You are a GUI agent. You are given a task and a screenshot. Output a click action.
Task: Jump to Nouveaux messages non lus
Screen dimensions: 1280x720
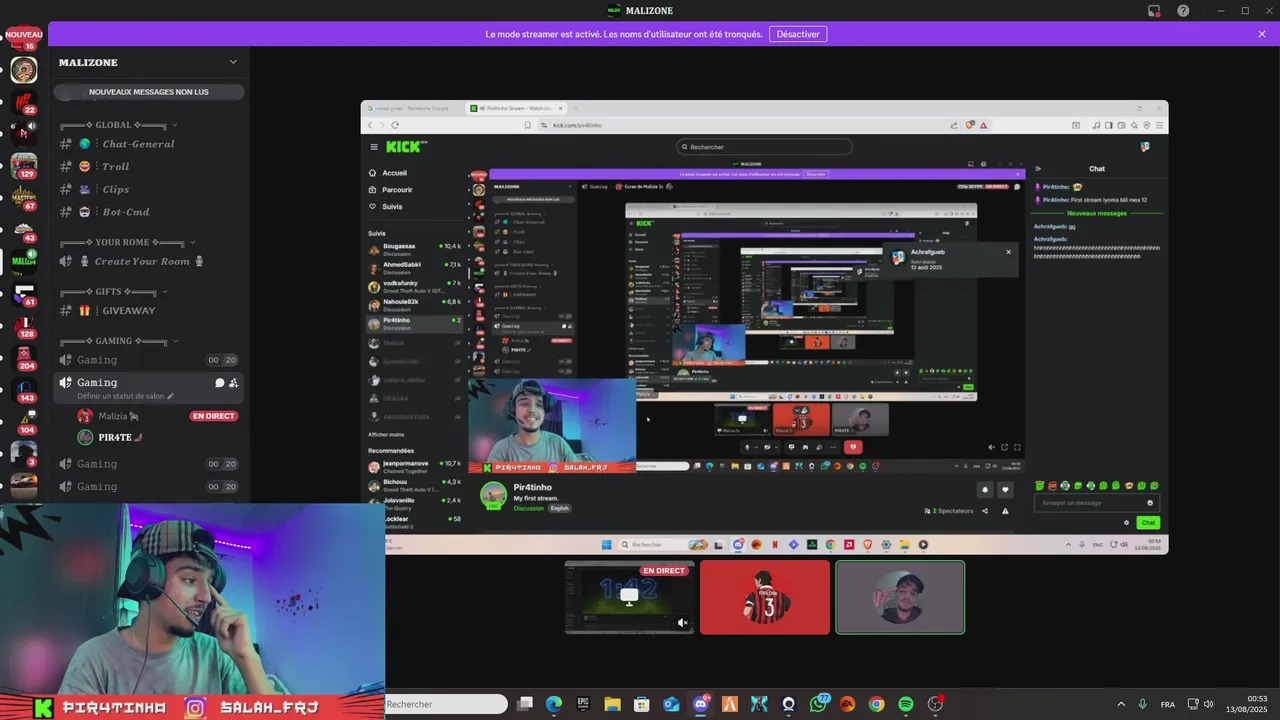[x=149, y=92]
